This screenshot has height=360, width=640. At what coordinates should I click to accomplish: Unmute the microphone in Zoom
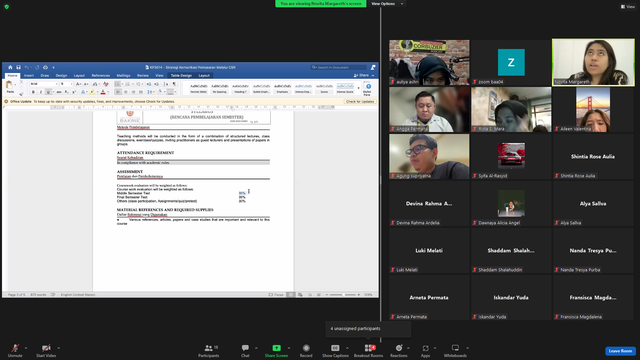pyautogui.click(x=15, y=350)
